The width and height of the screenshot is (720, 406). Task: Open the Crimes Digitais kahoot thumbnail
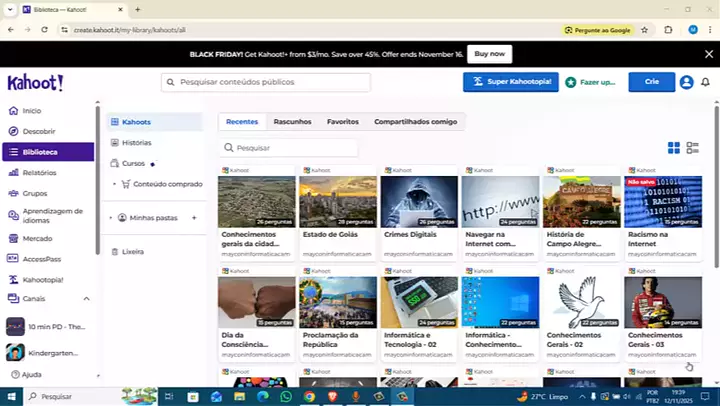pos(419,202)
